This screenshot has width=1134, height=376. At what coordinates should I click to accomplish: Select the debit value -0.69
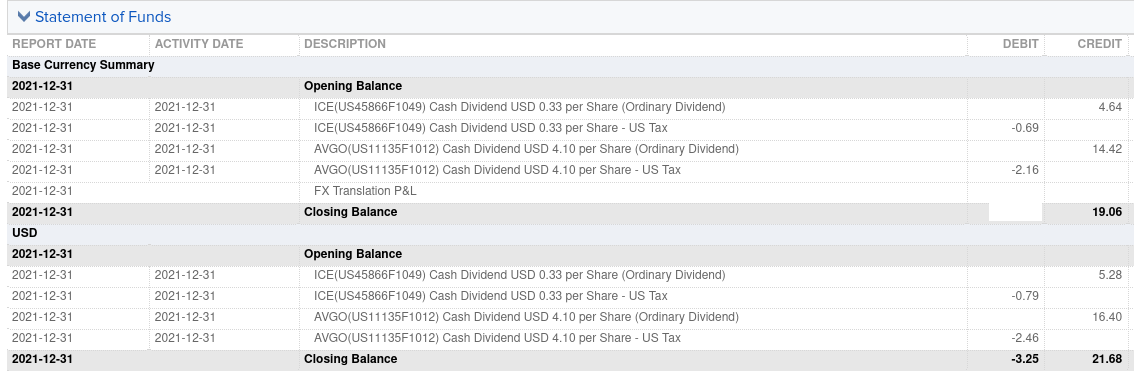click(x=1026, y=128)
